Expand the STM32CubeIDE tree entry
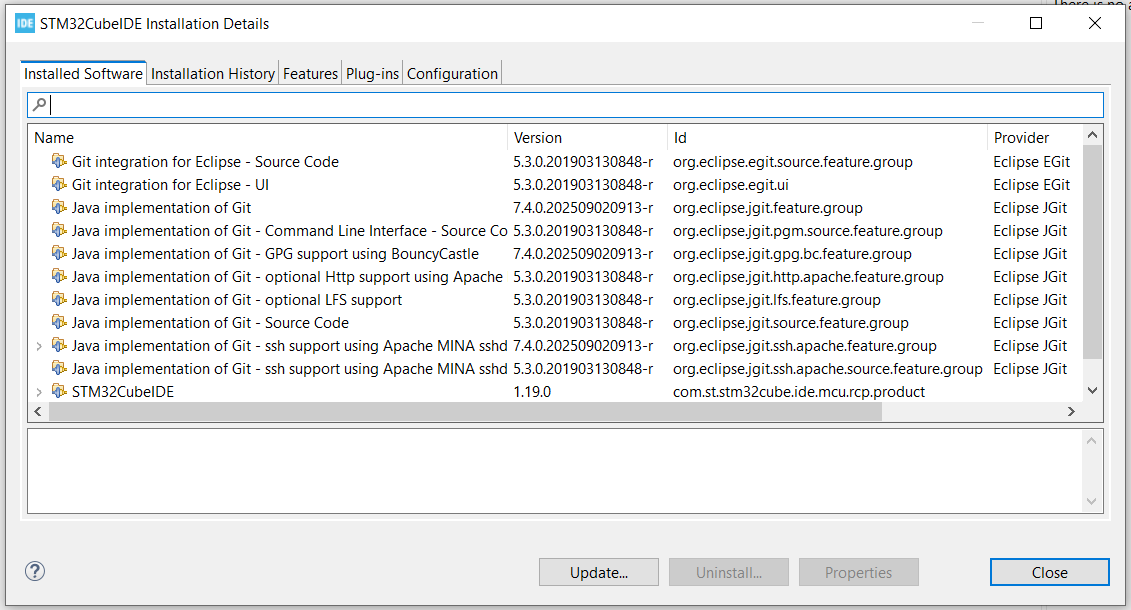Viewport: 1131px width, 610px height. pyautogui.click(x=39, y=392)
